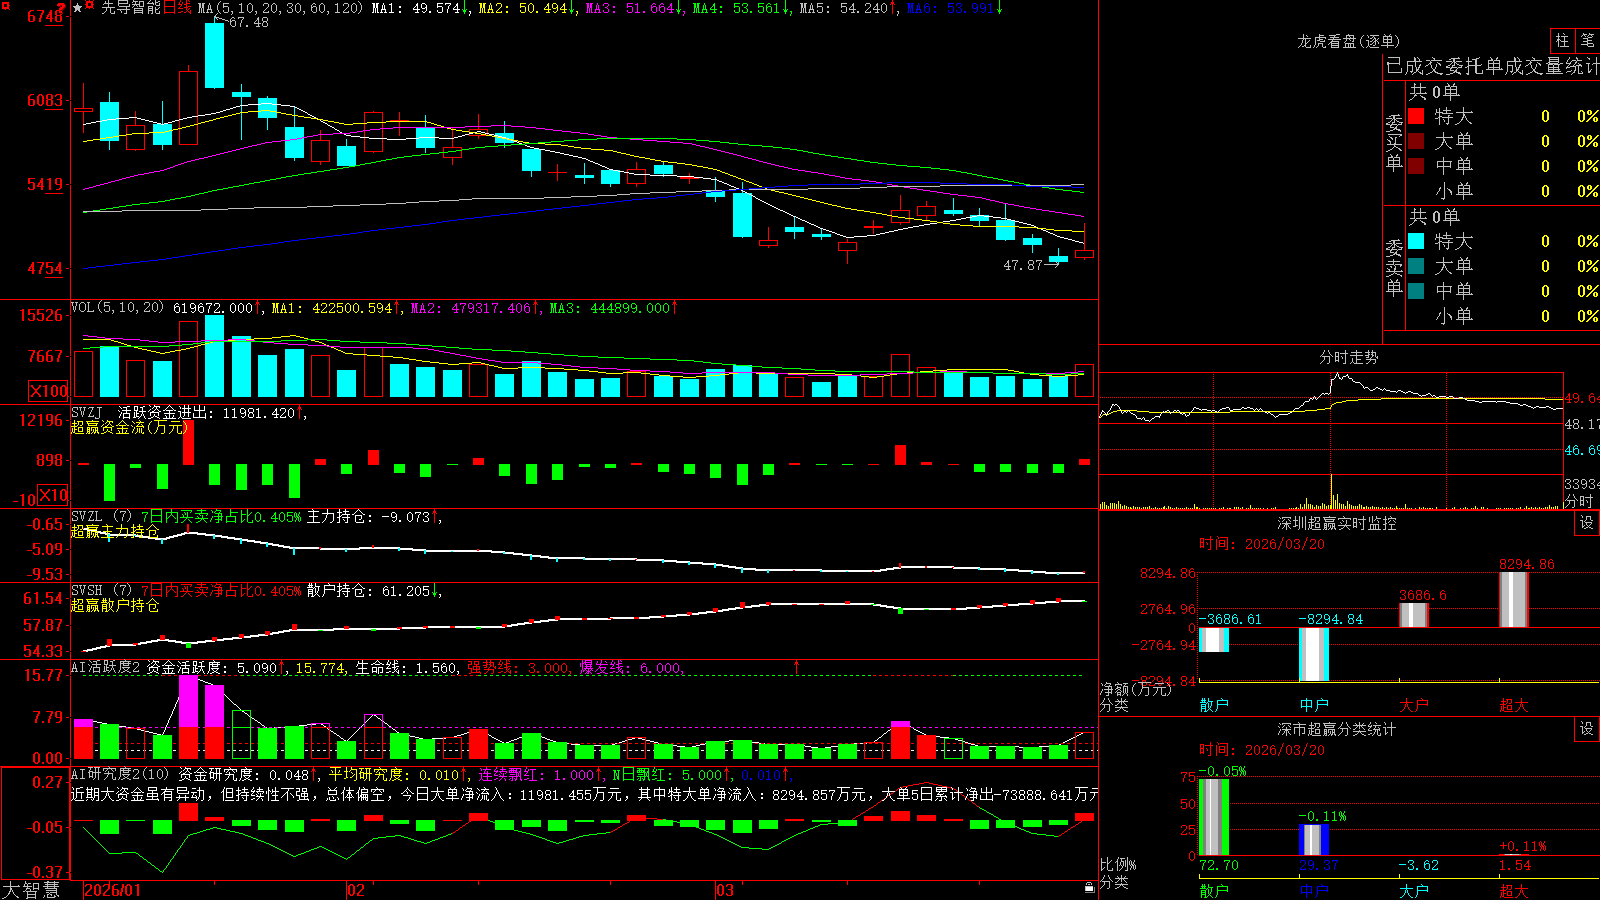Screen dimensions: 1600x900
Task: Switch 龙虎看盘 to 柱 bar view
Action: pyautogui.click(x=1562, y=41)
